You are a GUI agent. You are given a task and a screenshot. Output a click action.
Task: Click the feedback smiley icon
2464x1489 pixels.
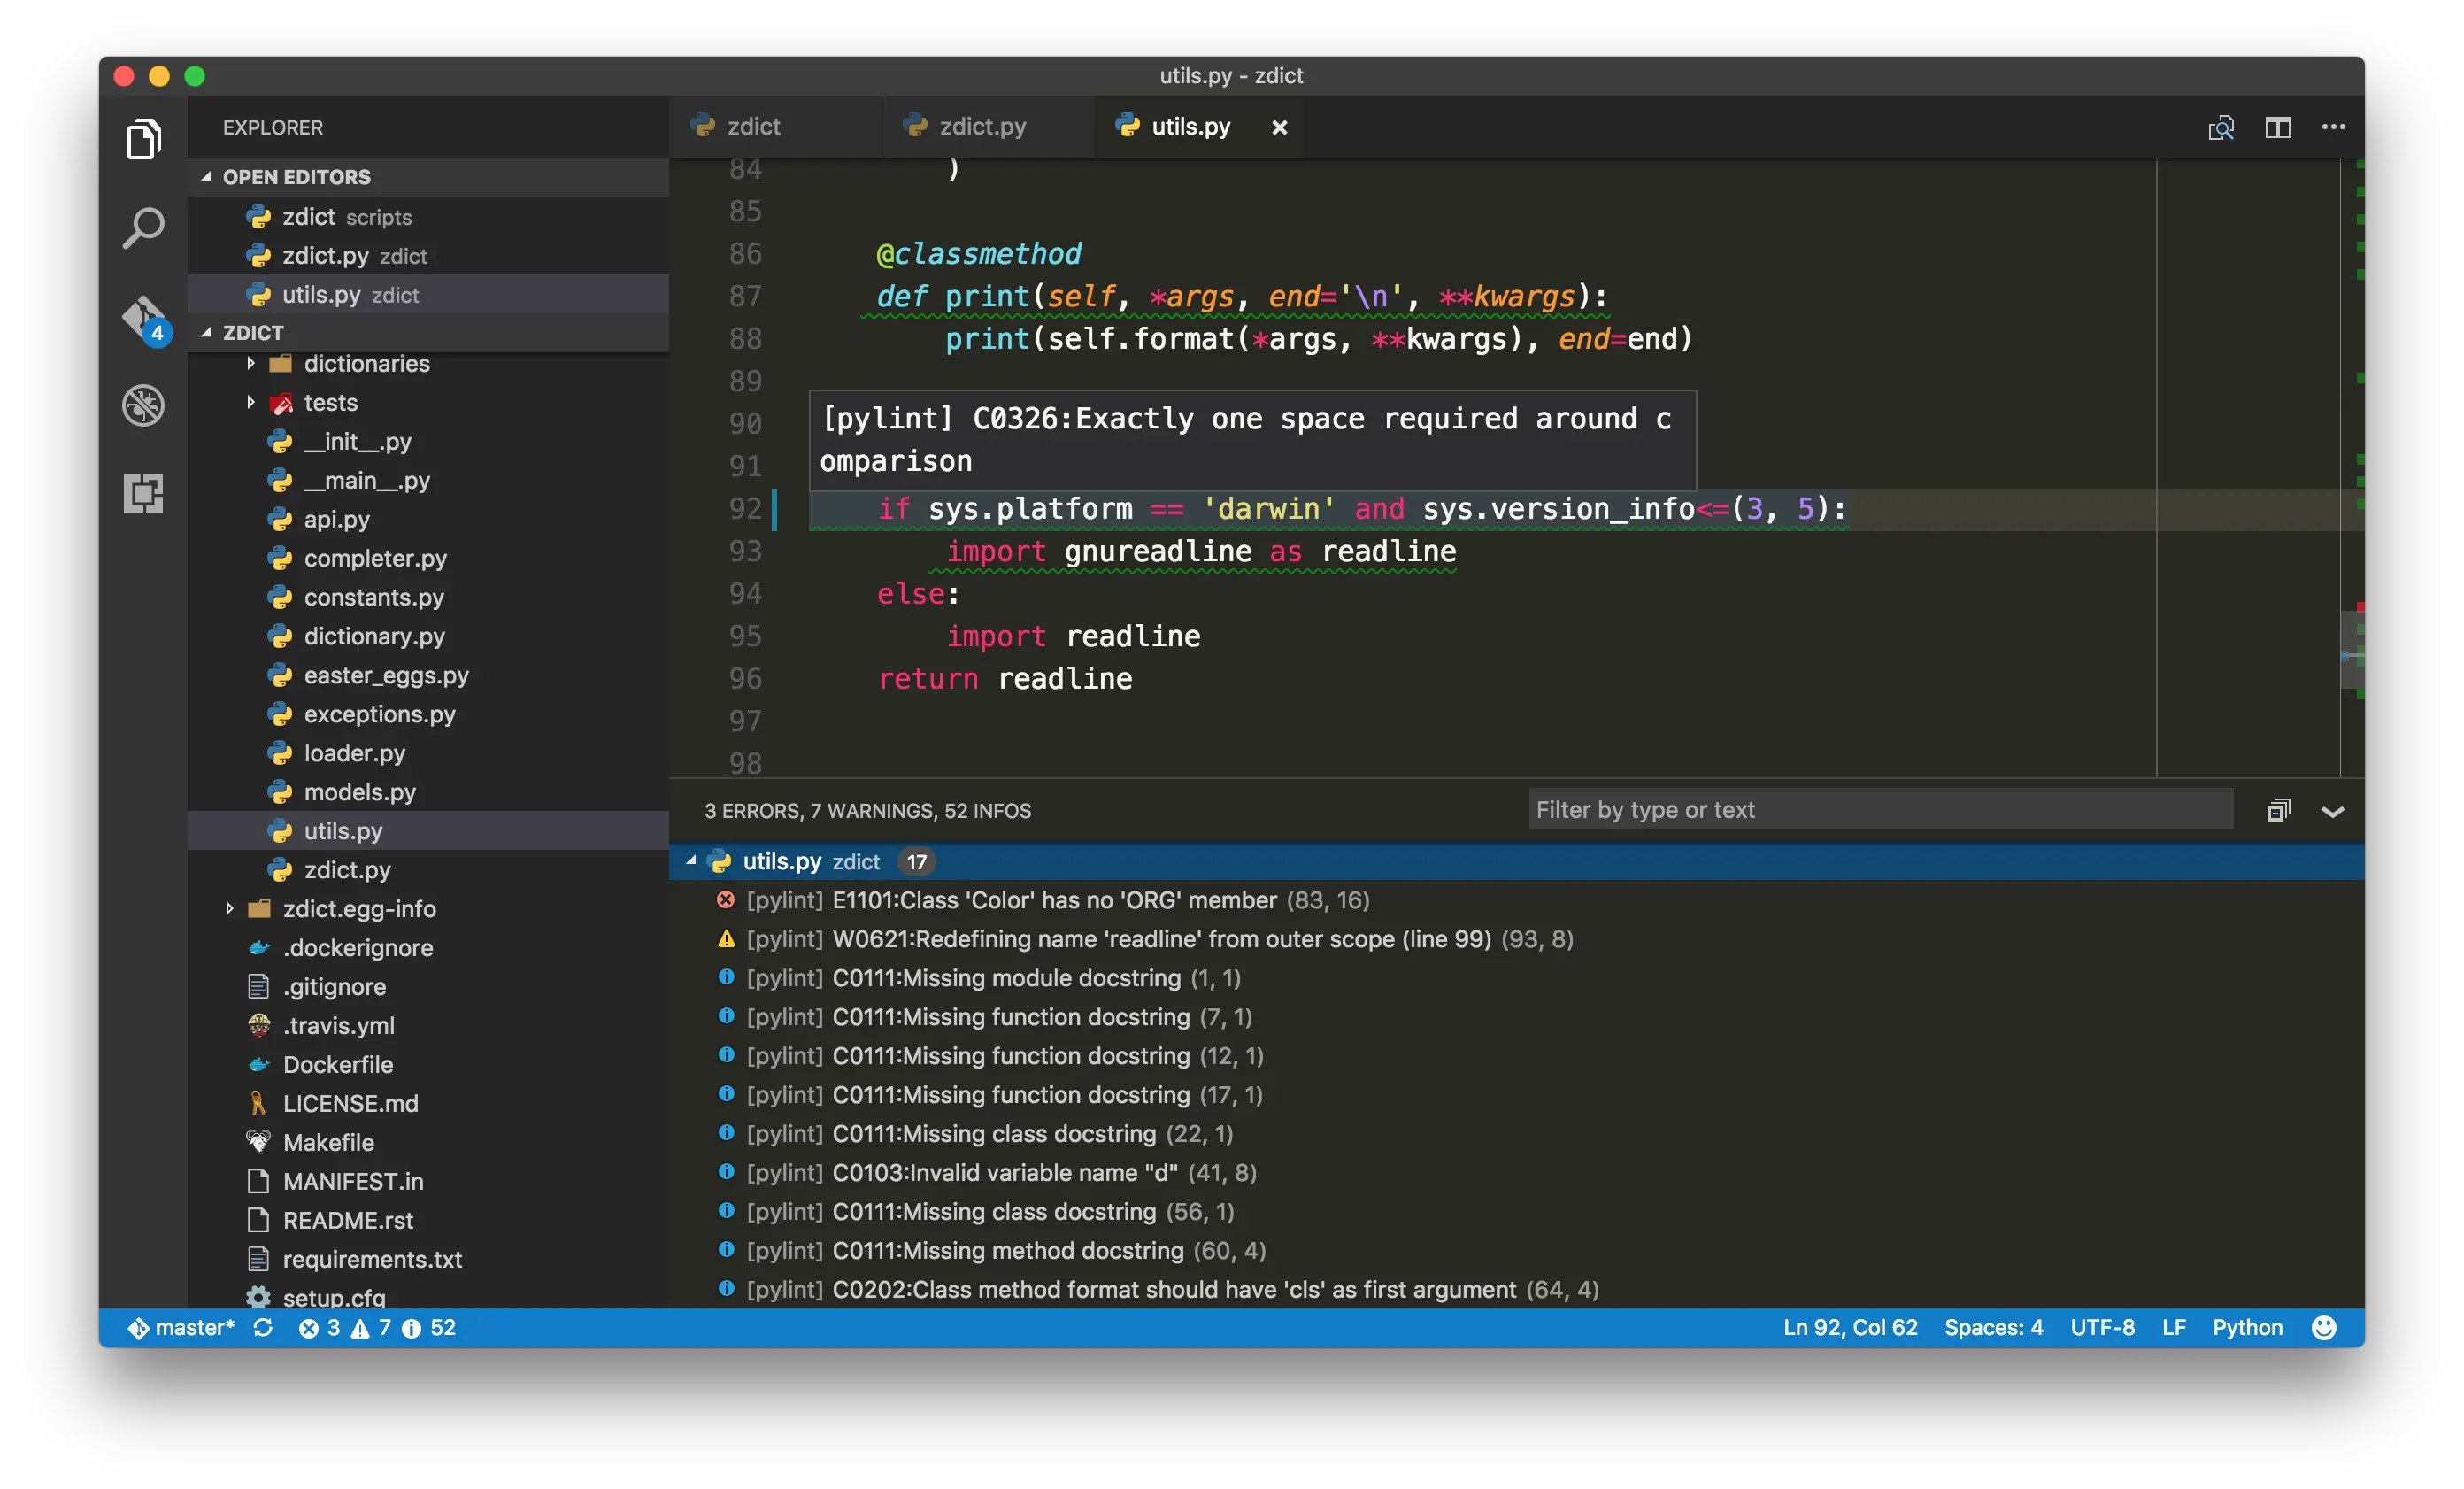click(x=2324, y=1328)
